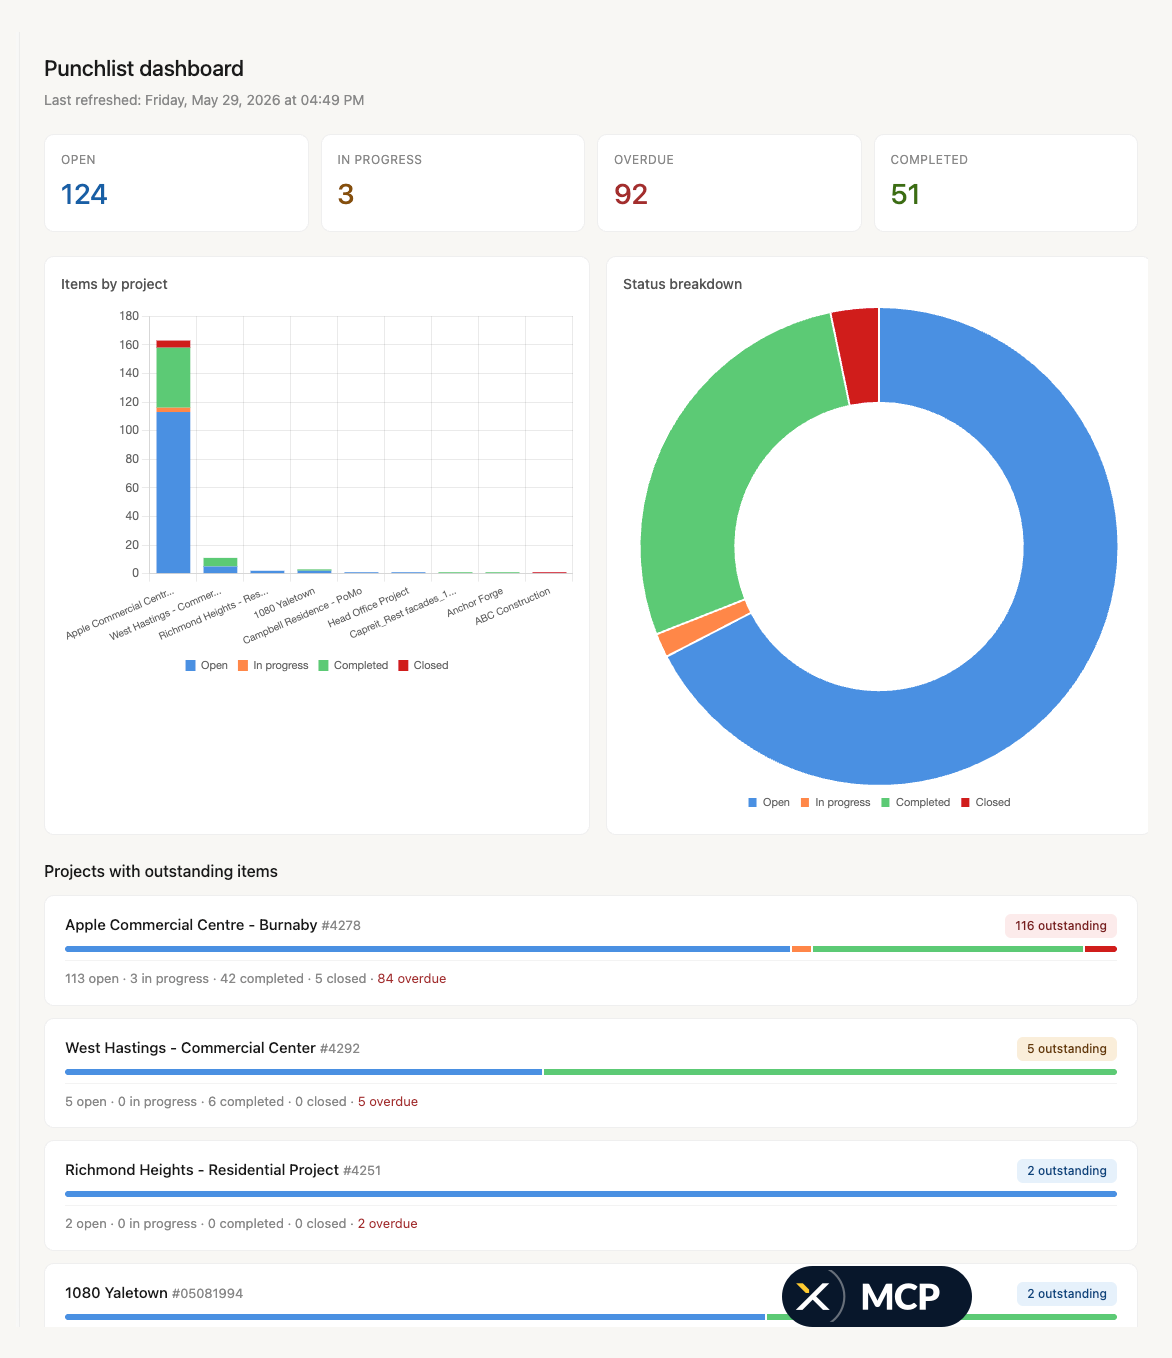Click project number #4292

click(x=340, y=1049)
